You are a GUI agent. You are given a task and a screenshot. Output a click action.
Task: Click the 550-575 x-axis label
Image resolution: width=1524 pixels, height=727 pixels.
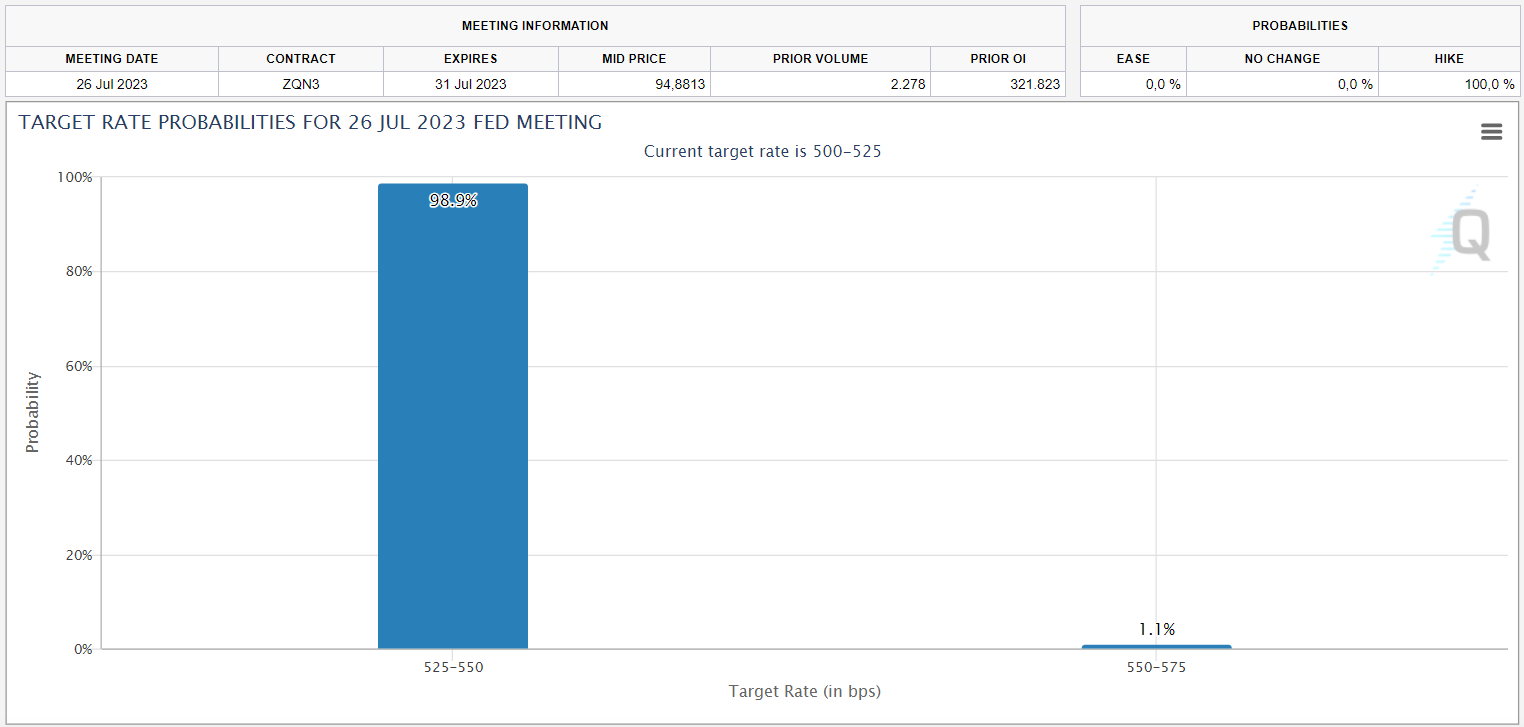1156,667
